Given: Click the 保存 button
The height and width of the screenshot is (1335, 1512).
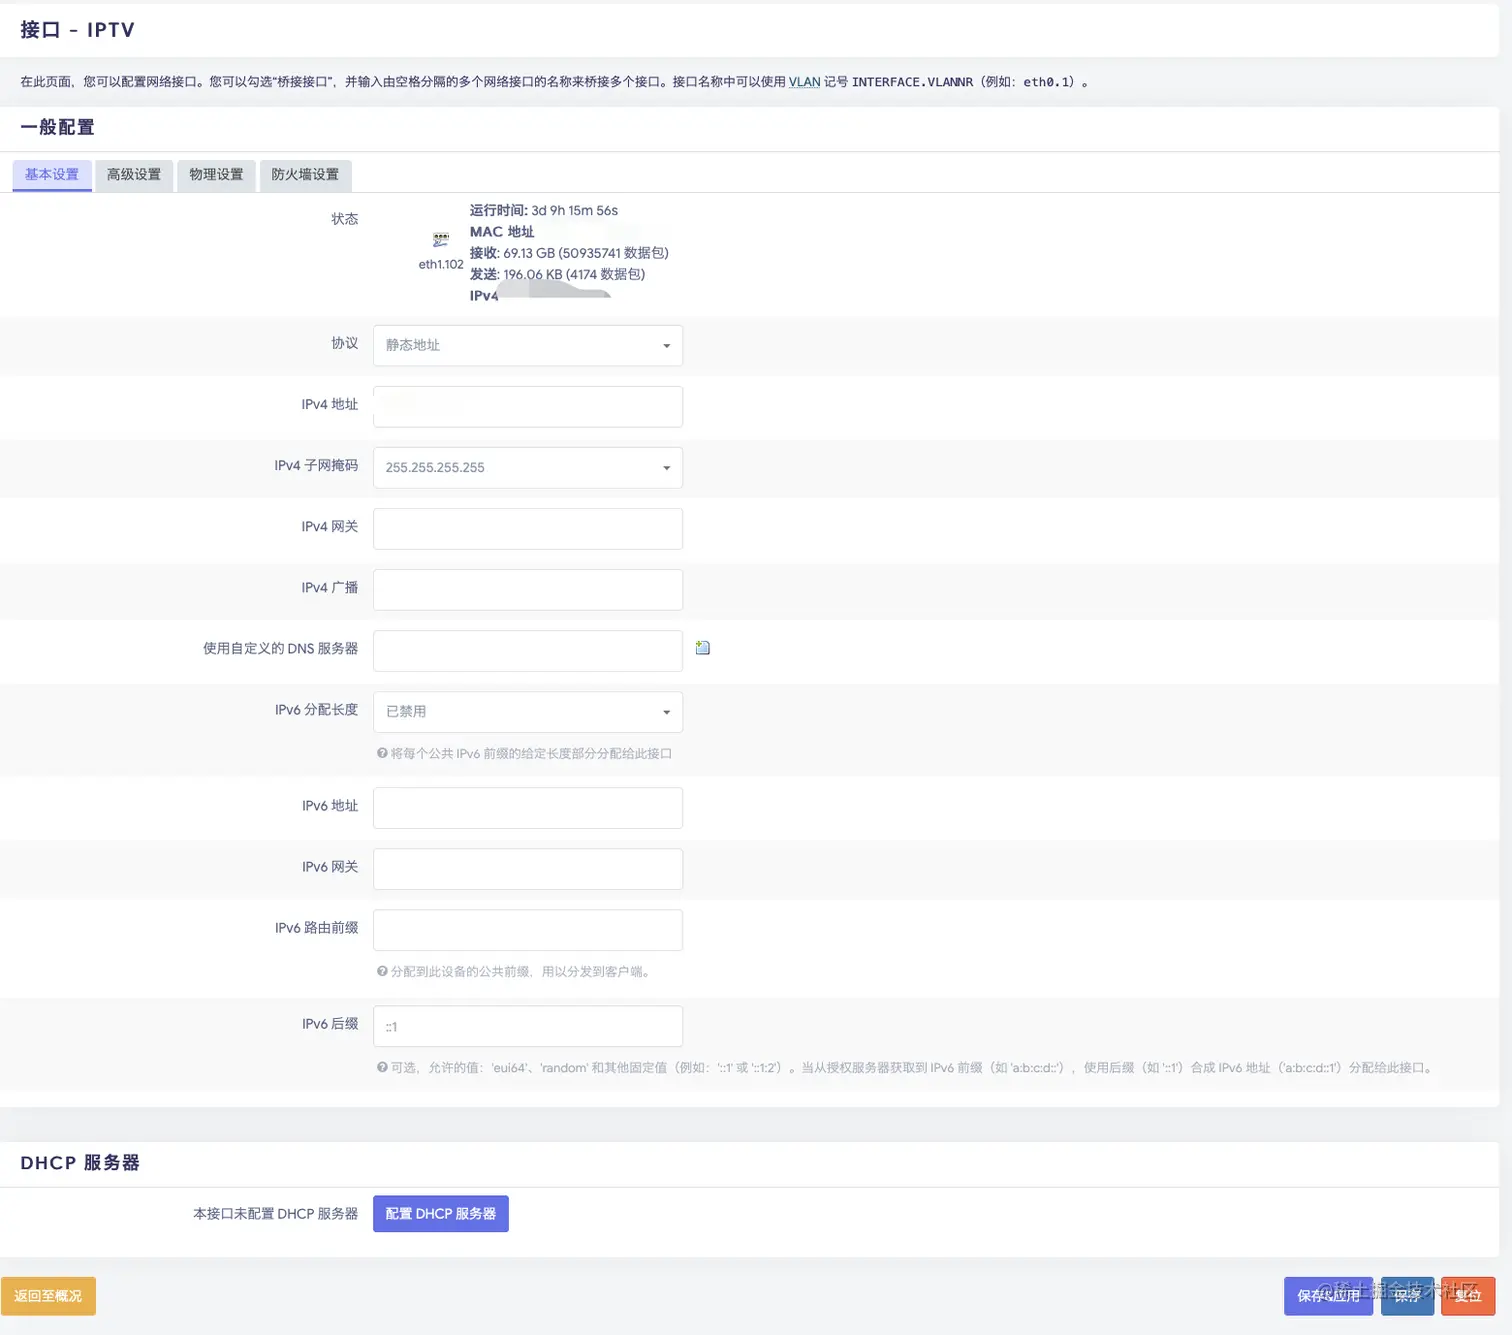Looking at the screenshot, I should pyautogui.click(x=1407, y=1296).
